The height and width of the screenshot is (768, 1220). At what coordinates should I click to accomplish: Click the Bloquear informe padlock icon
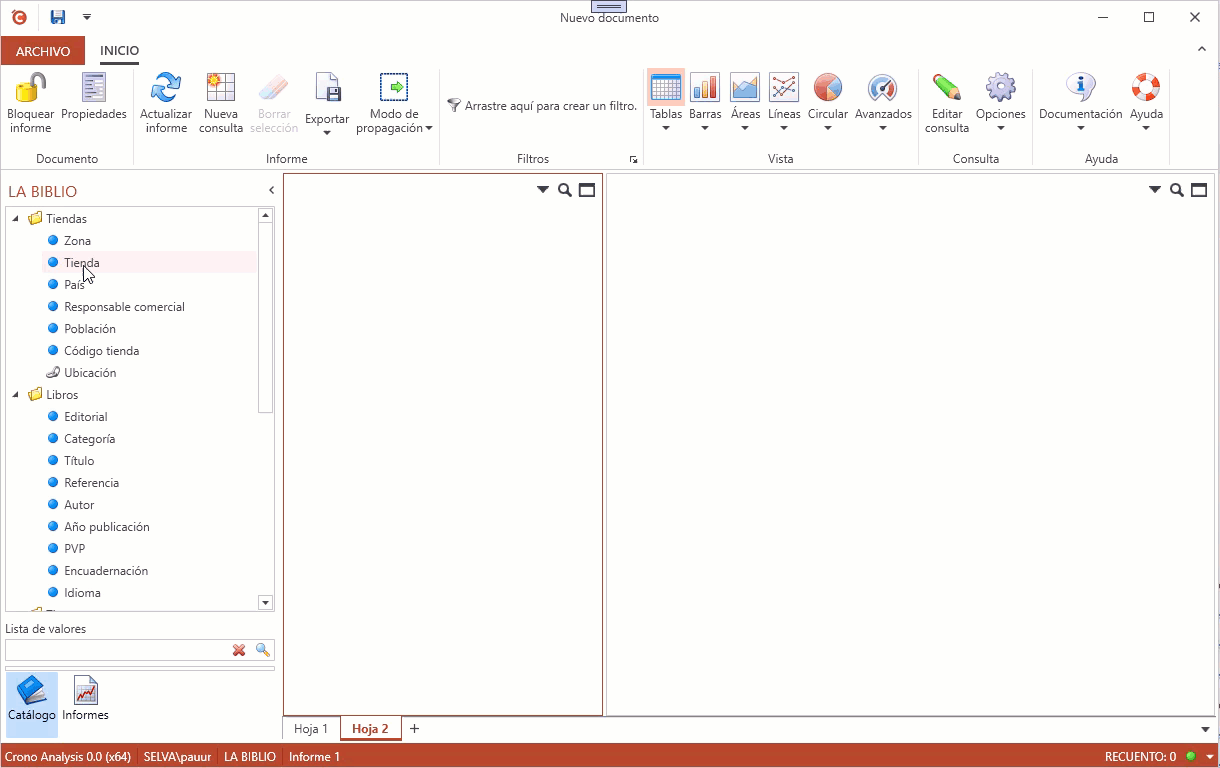(30, 89)
